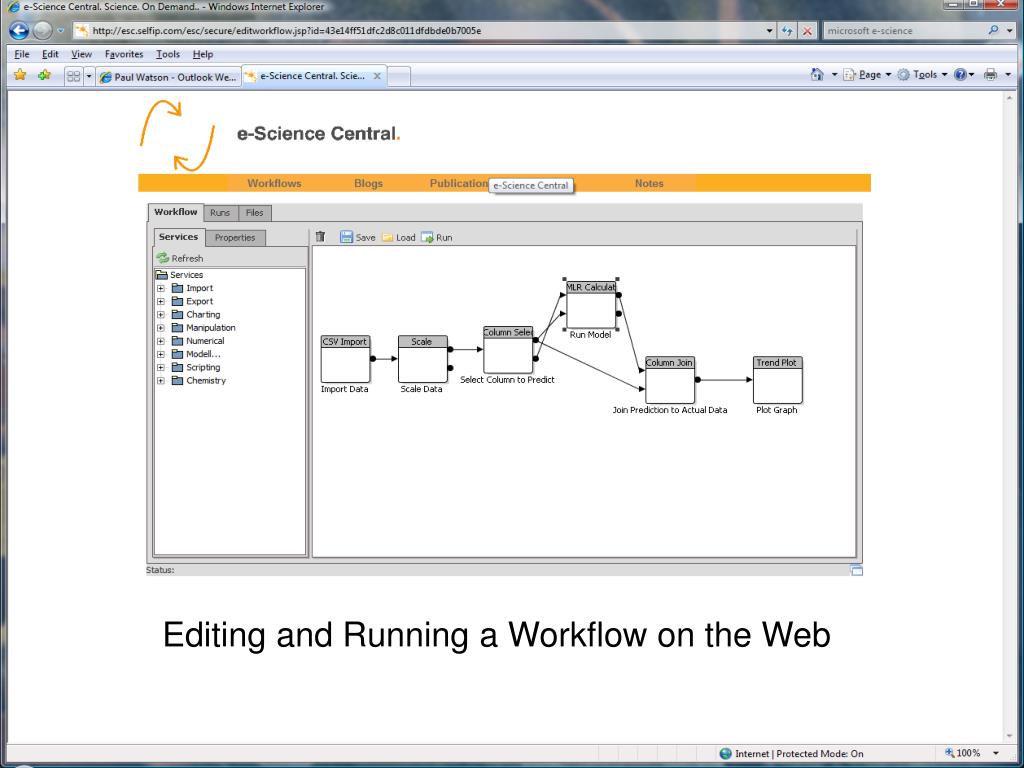The width and height of the screenshot is (1024, 768).
Task: Open the Edit menu
Action: (x=50, y=54)
